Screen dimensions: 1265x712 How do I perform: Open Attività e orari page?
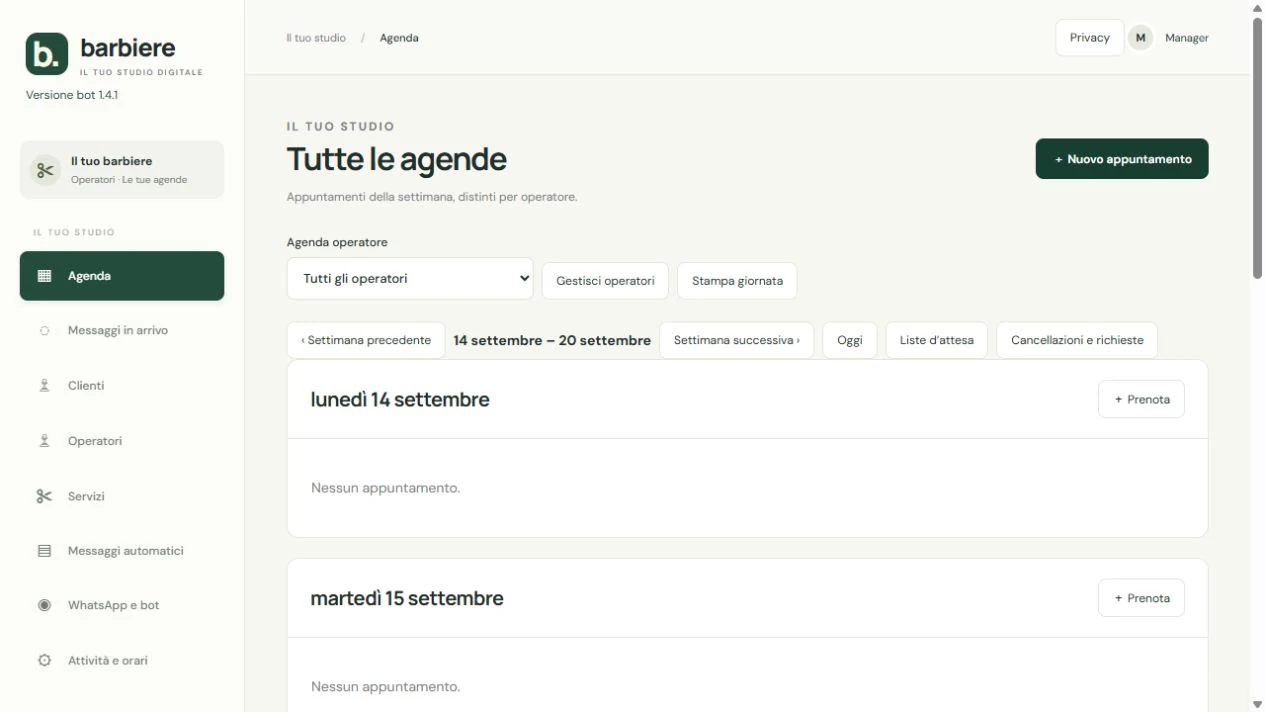[122, 660]
